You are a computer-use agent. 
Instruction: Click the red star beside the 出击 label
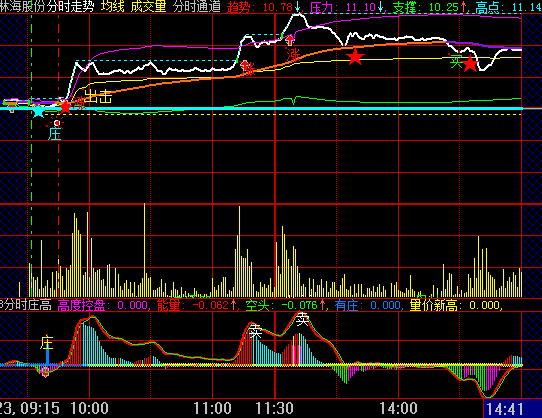tap(65, 107)
